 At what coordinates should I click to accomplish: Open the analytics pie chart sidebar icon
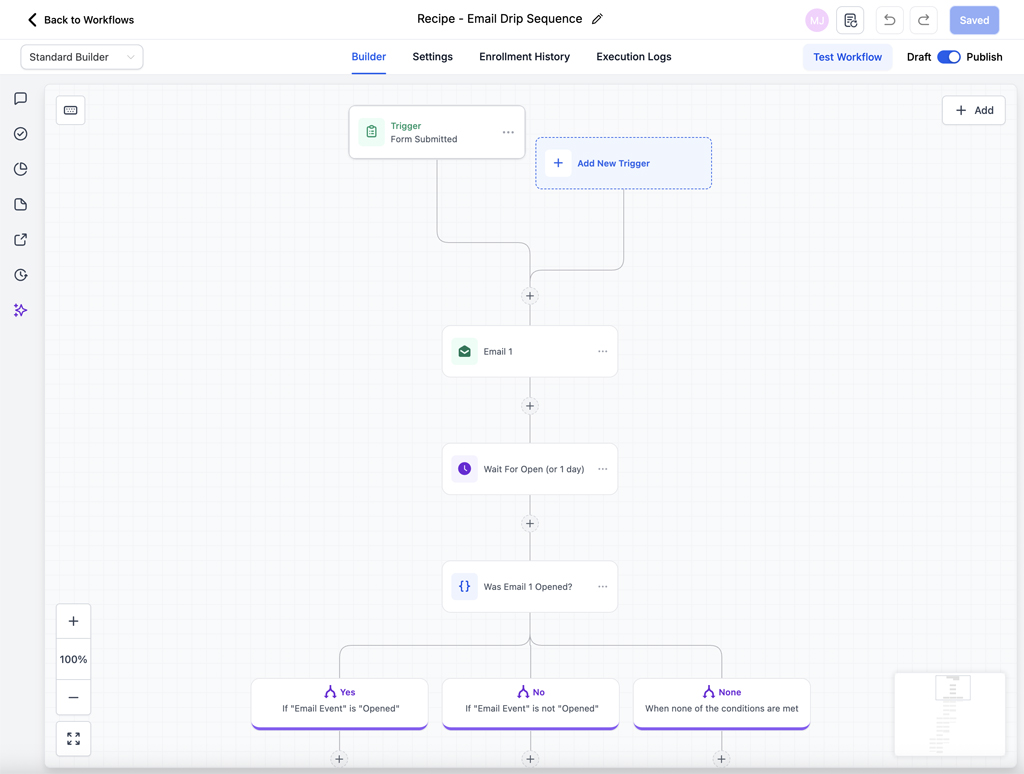point(20,169)
